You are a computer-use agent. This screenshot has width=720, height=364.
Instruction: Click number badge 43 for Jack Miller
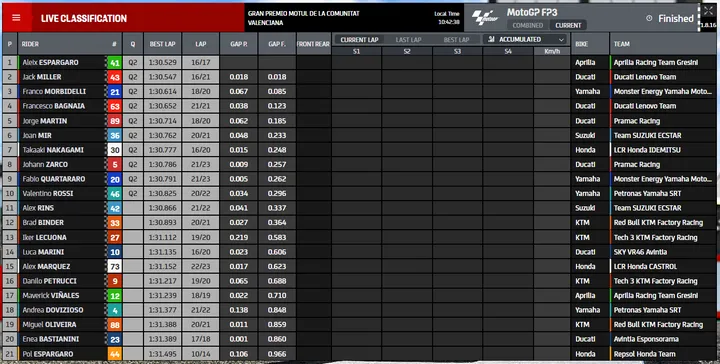click(114, 77)
